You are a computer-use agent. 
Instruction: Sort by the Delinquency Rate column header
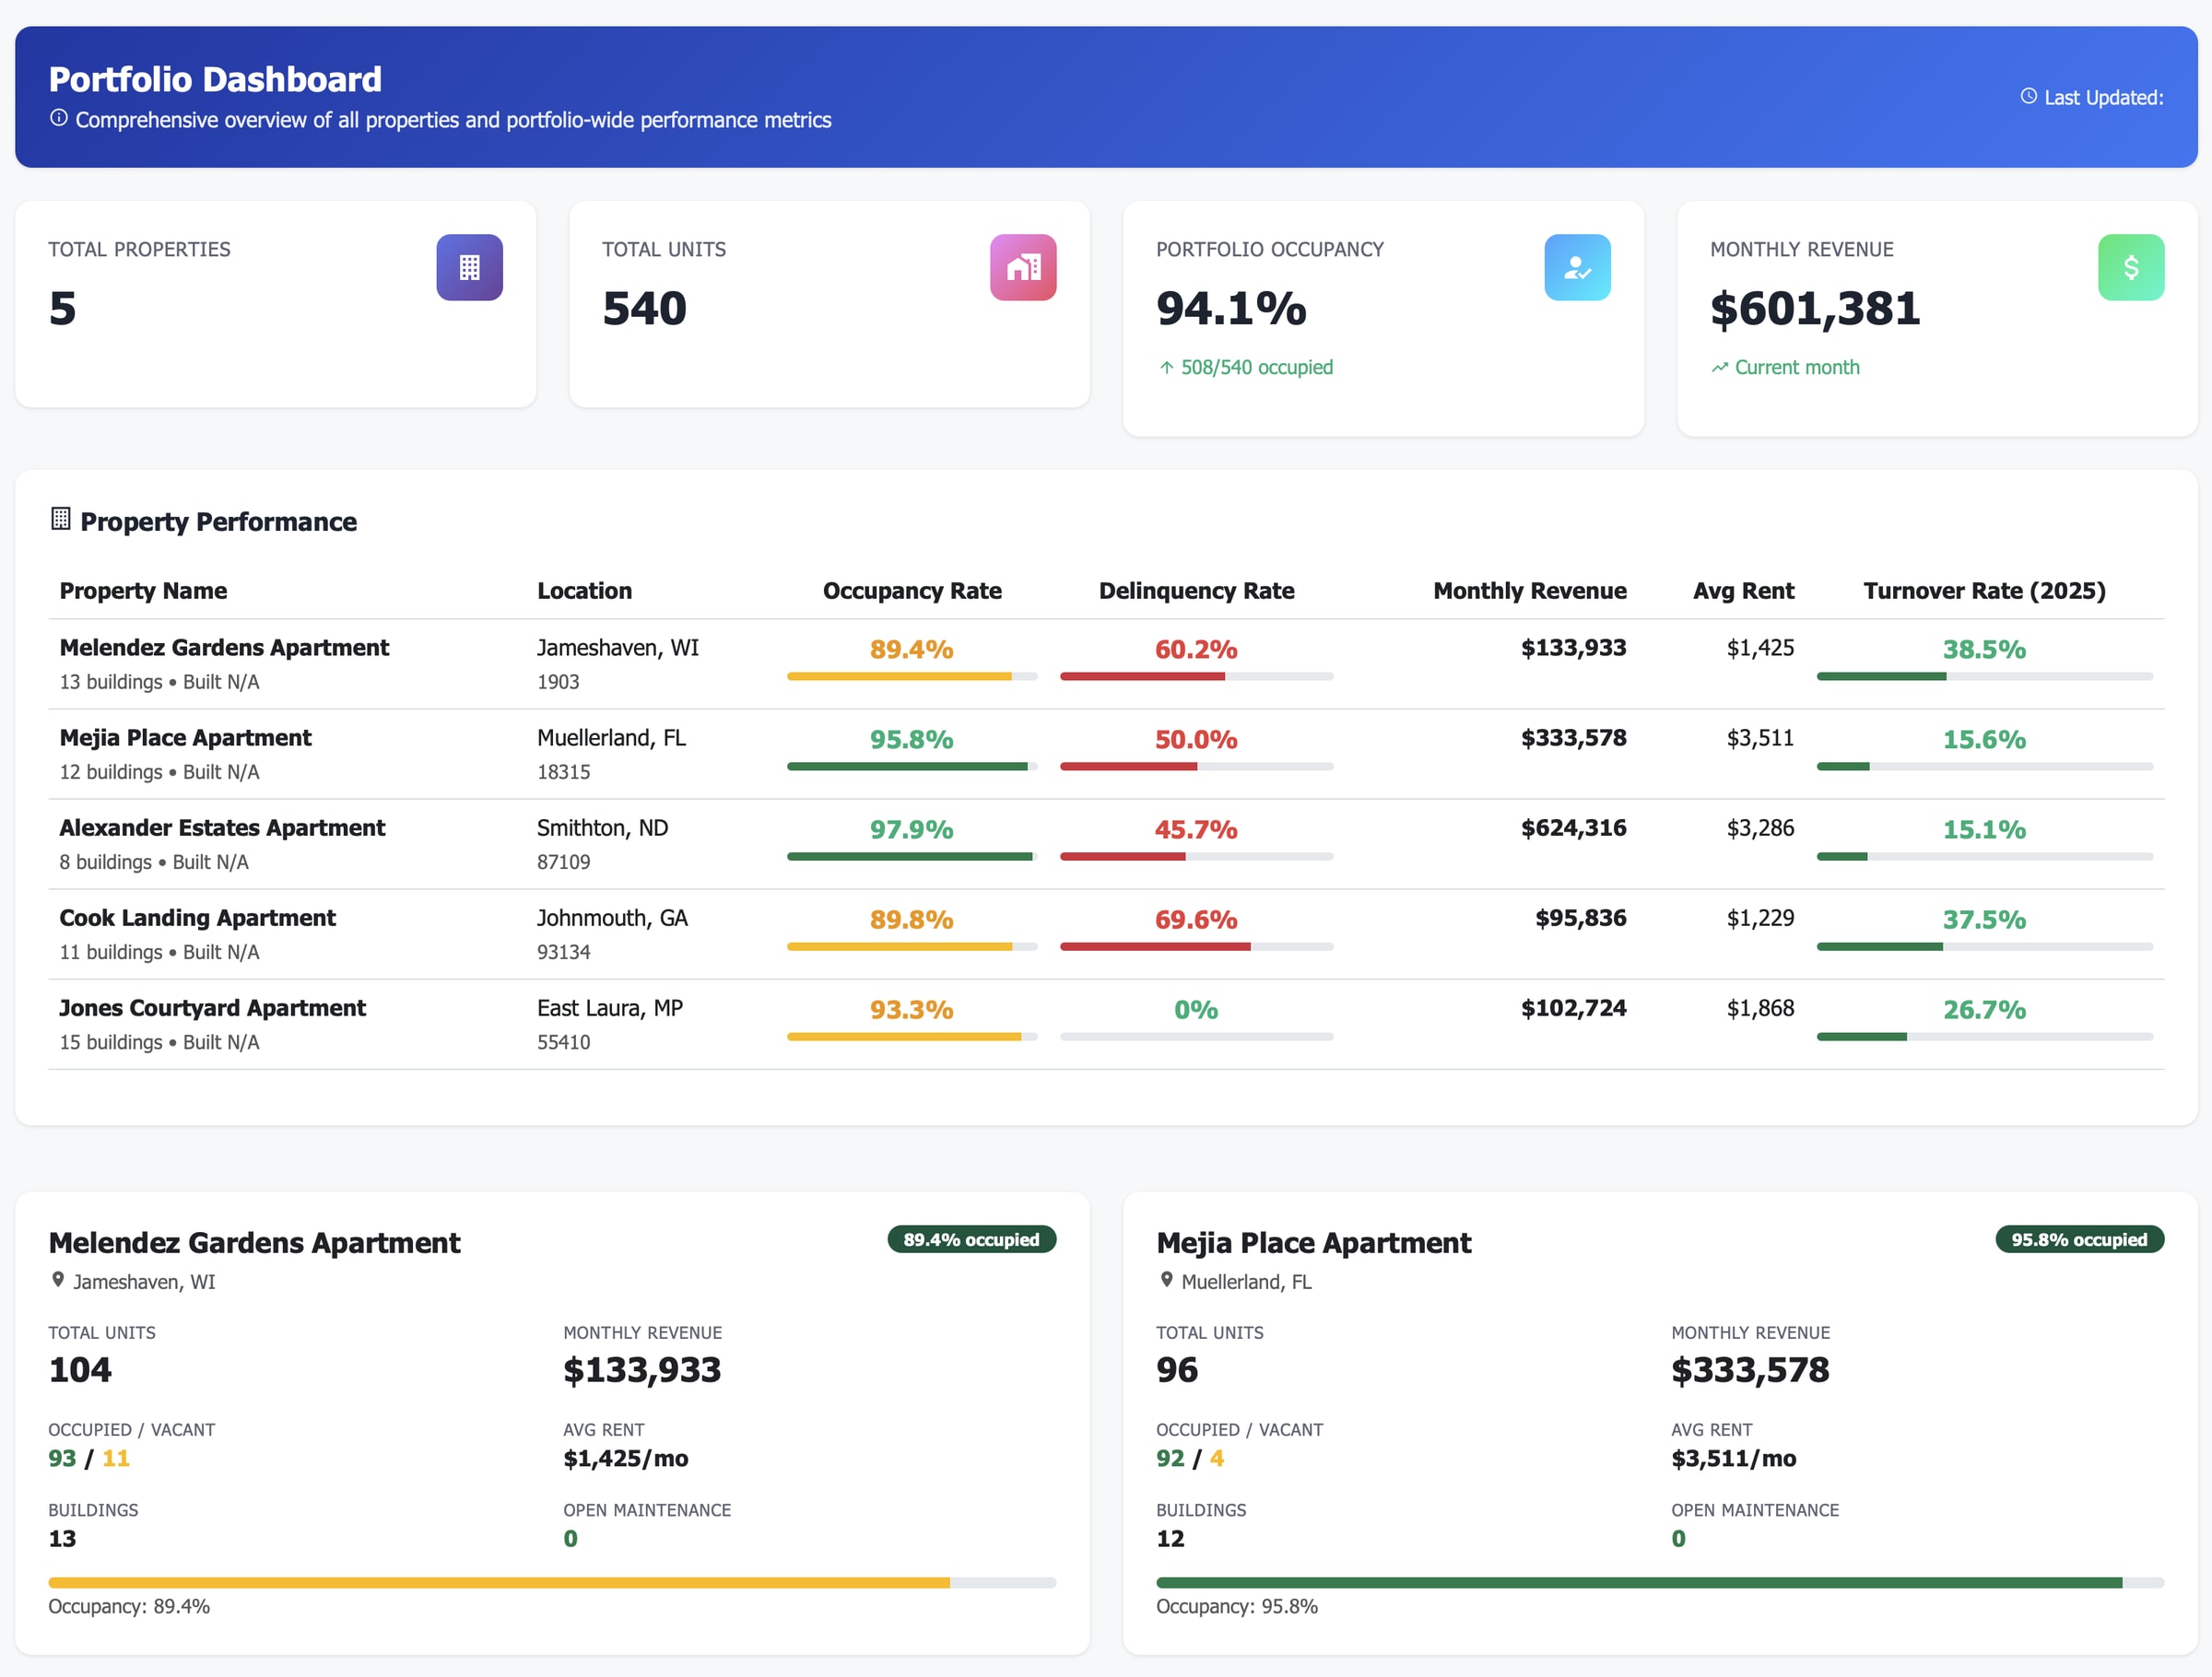point(1196,591)
